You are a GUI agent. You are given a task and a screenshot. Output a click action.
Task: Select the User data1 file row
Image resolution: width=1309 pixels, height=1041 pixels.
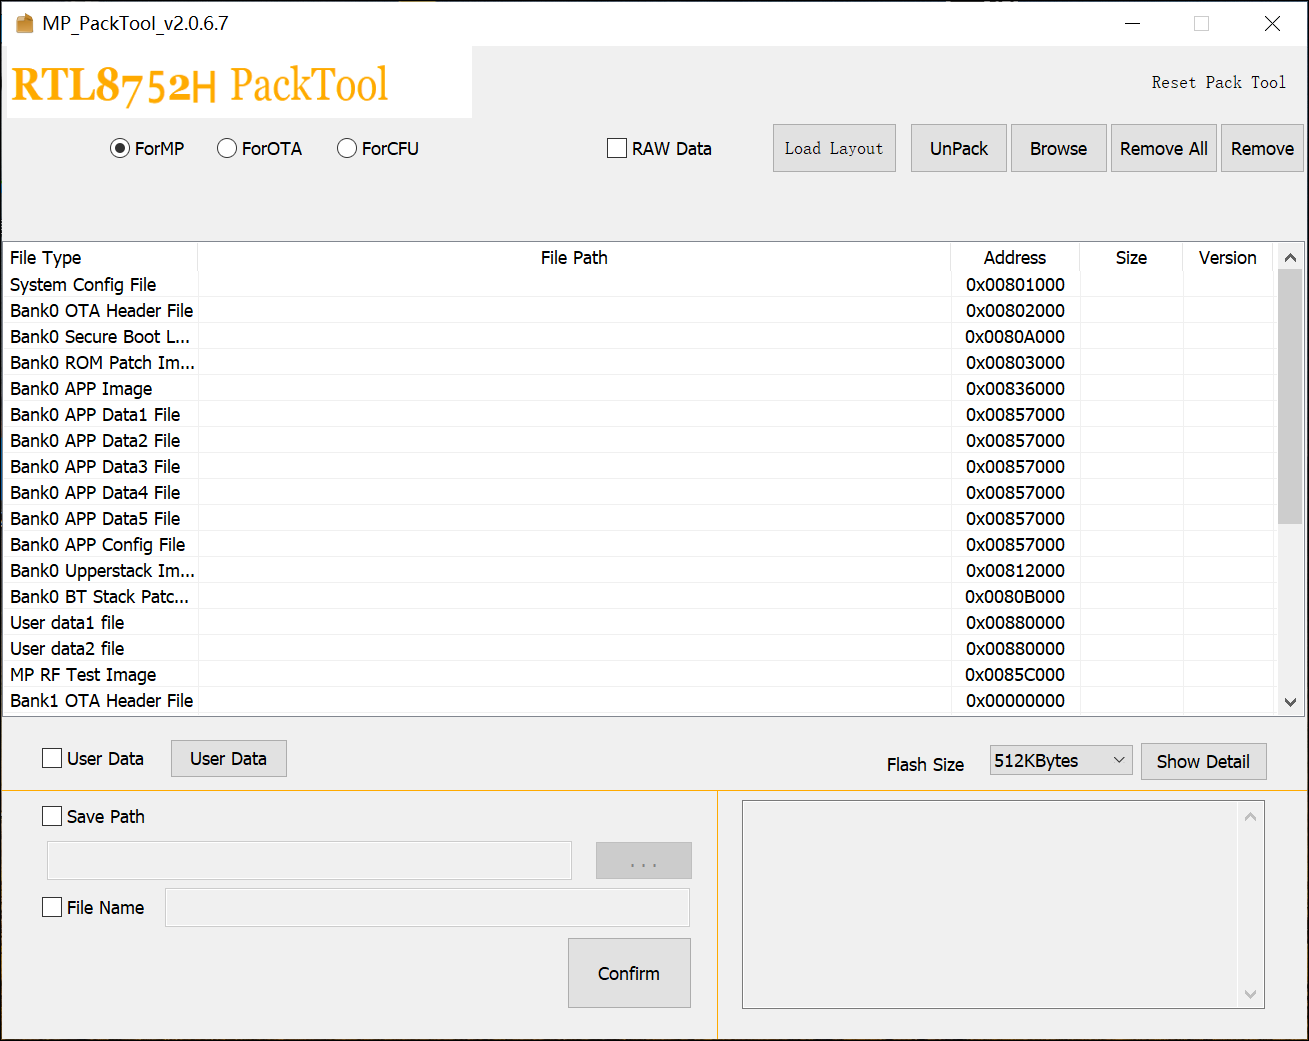click(x=640, y=623)
